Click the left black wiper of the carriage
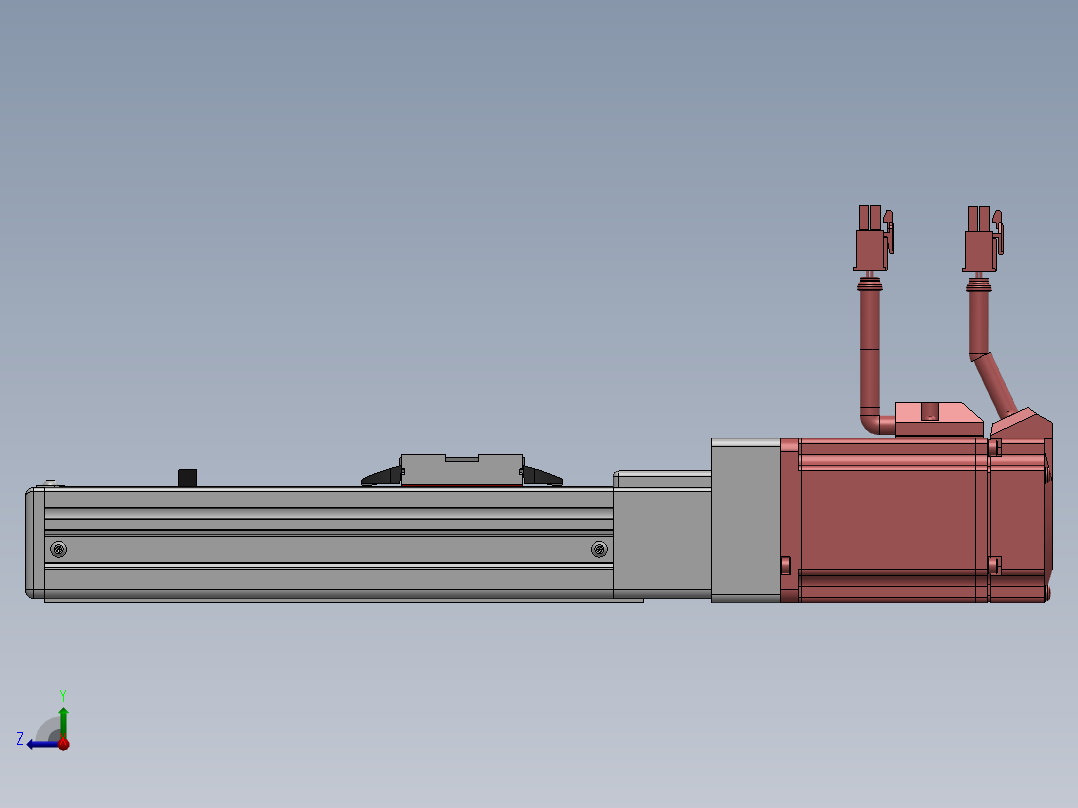1078x808 pixels. pos(381,477)
